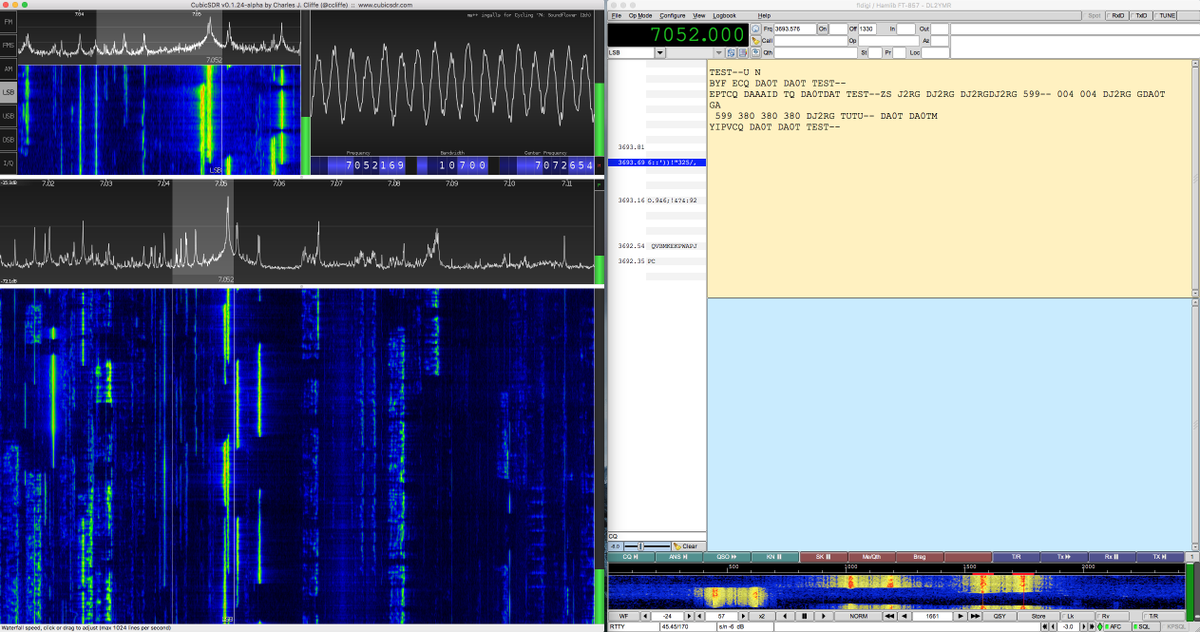This screenshot has height=632, width=1200.
Task: Click the 7052.000 frequency display in fldigi
Action: [677, 34]
